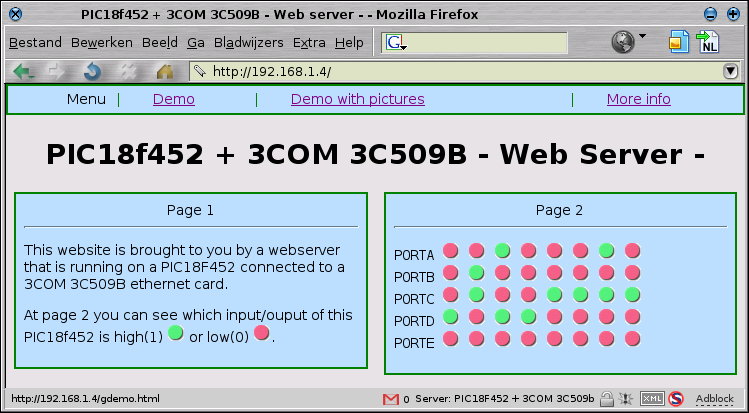Click the PORTA label
Viewport: 749px width, 413px height.
pyautogui.click(x=414, y=256)
